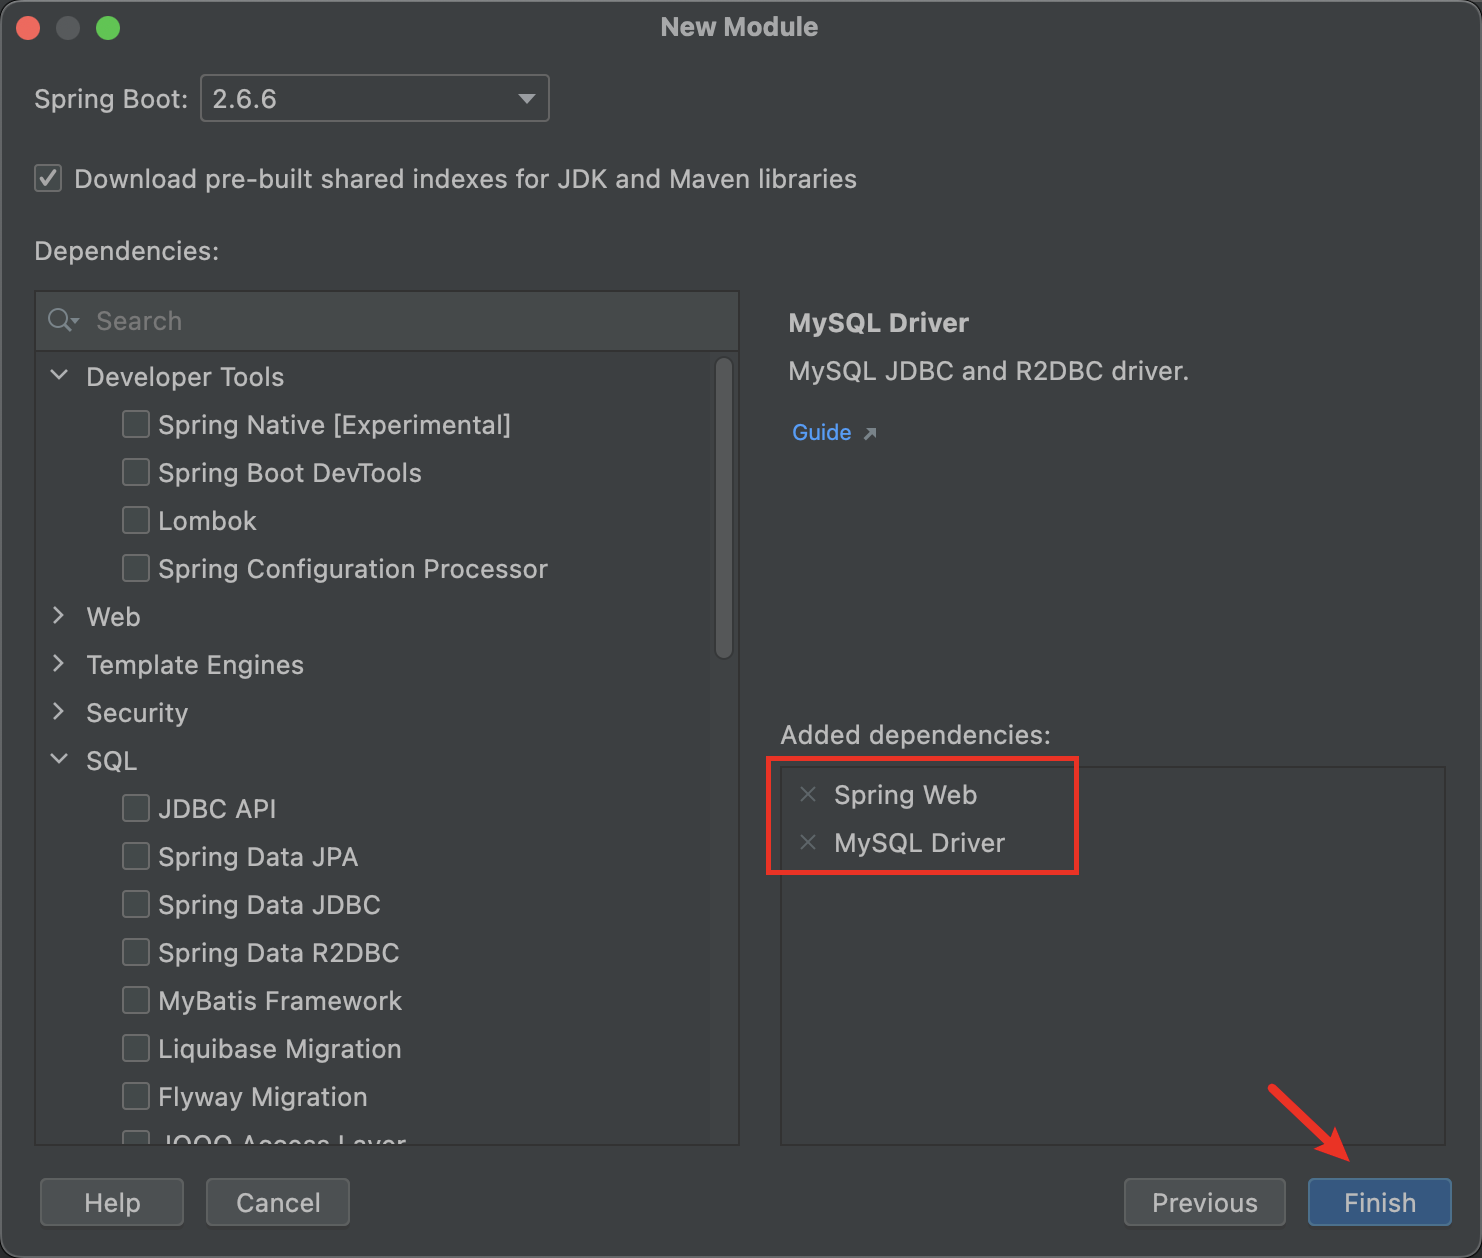Collapse the SQL section
Screen dimensions: 1482x1258
tap(59, 760)
